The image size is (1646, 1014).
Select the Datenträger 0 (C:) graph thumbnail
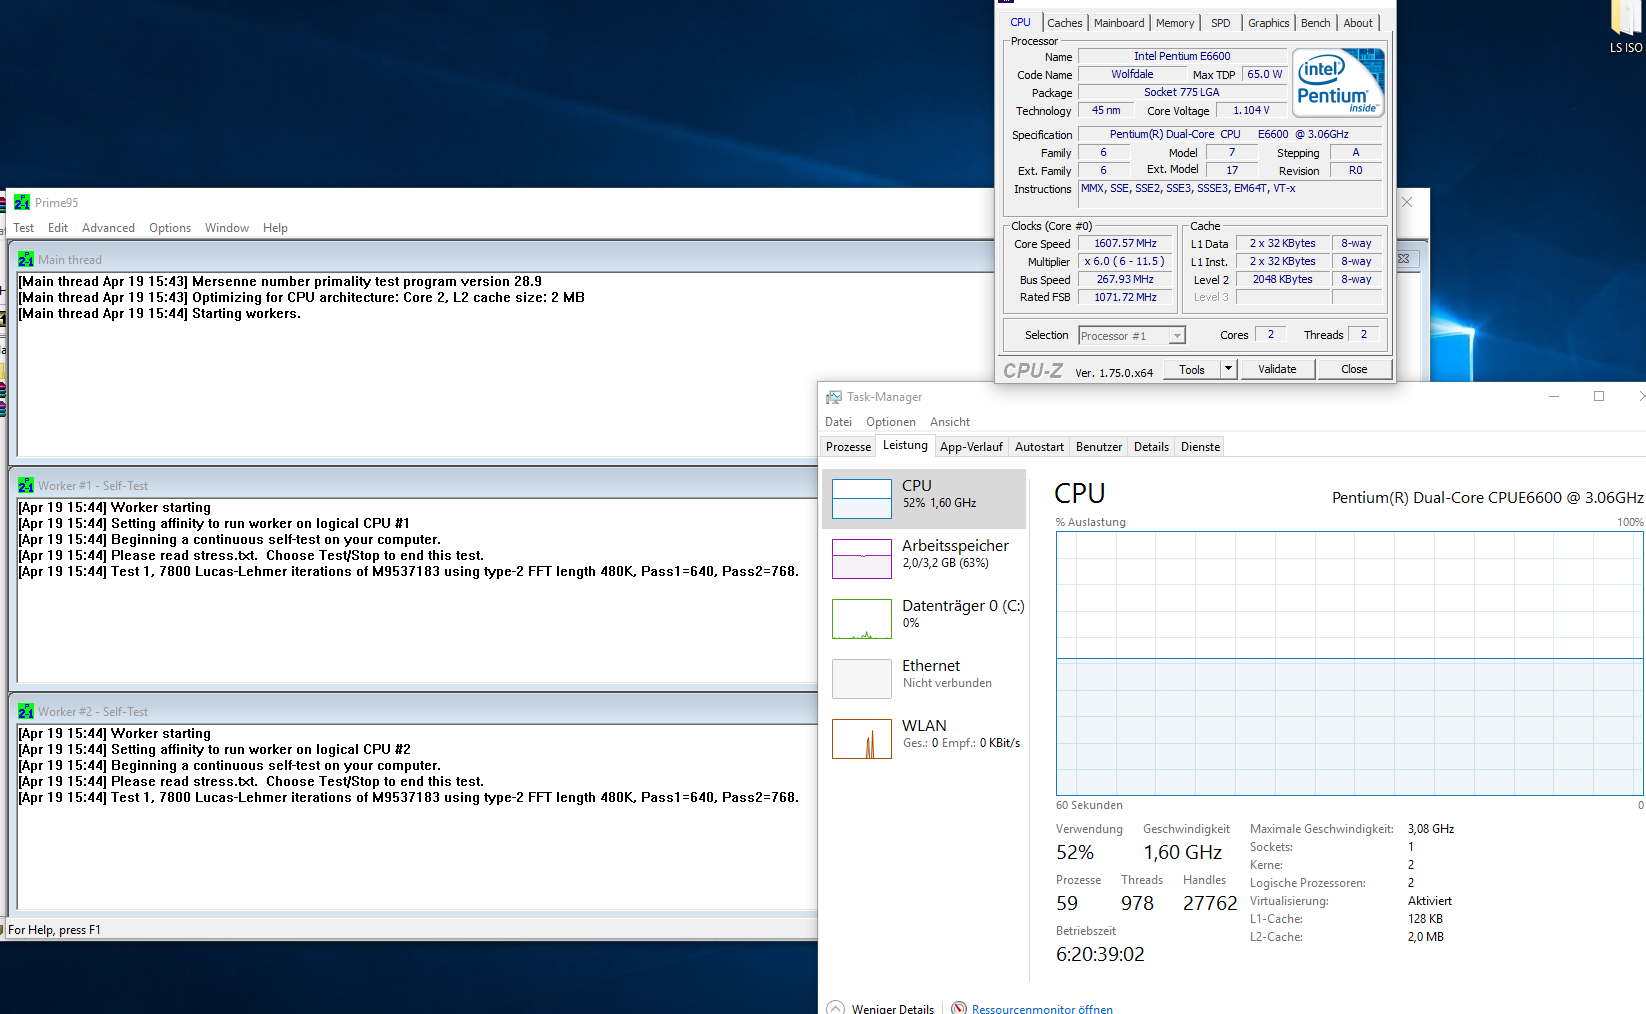(x=862, y=618)
